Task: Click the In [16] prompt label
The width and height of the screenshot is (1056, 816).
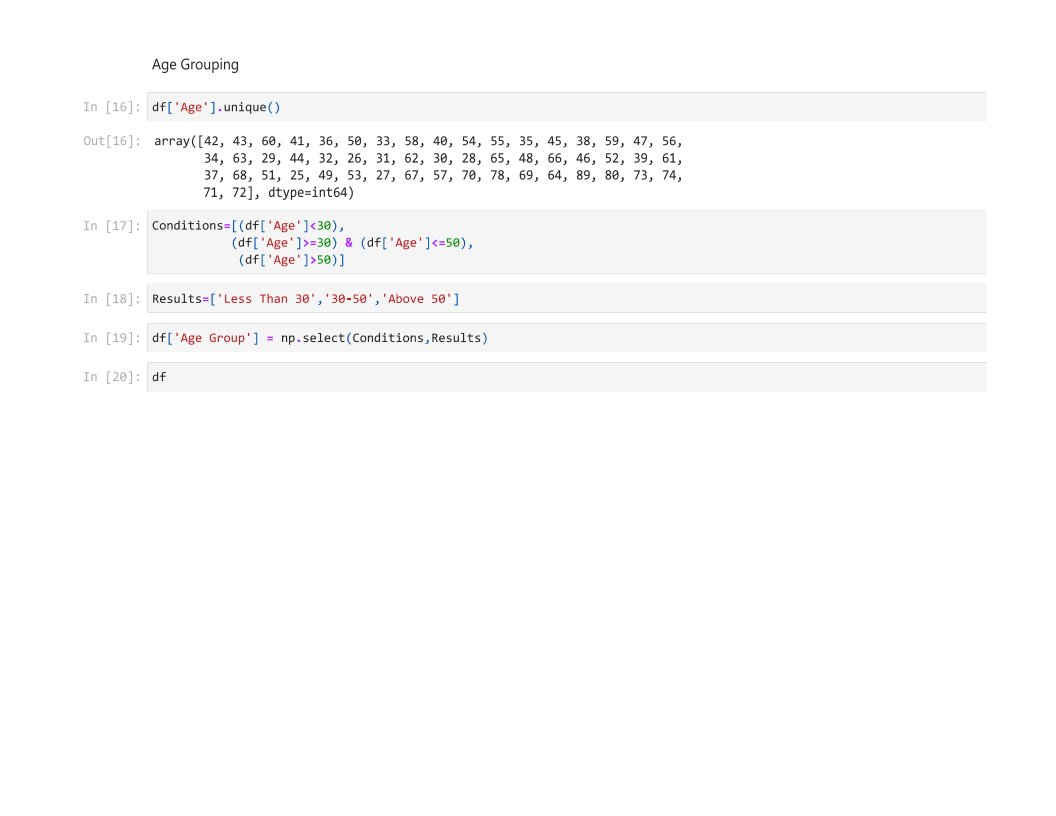Action: tap(112, 107)
